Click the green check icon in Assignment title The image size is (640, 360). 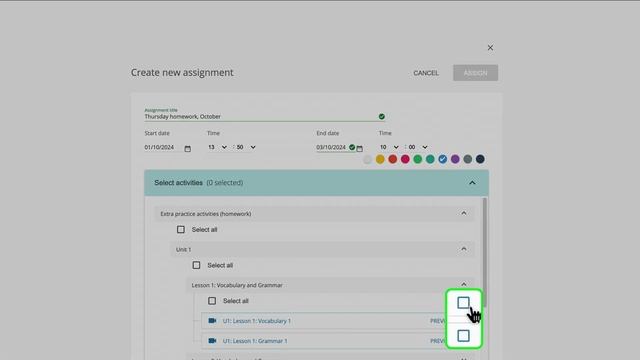382,117
